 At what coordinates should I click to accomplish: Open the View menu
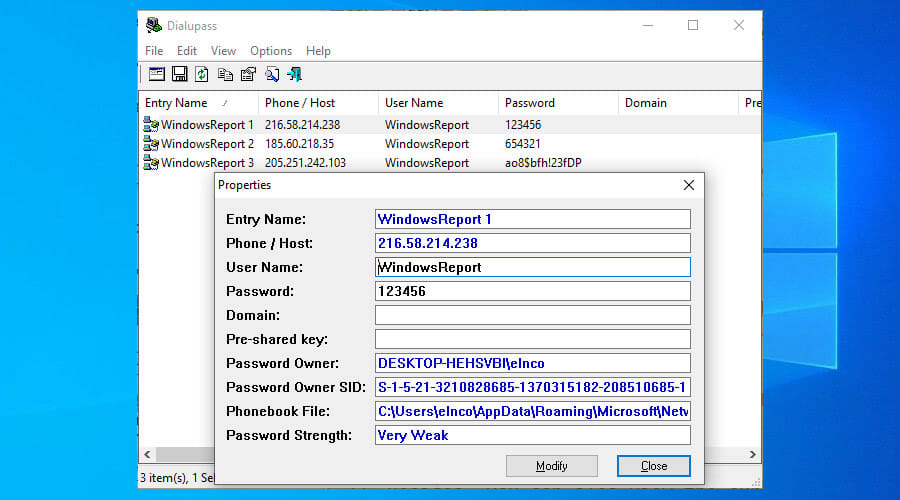223,51
